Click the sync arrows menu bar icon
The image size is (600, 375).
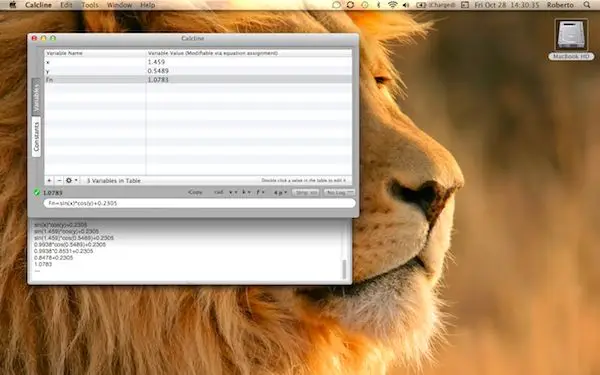(x=350, y=5)
